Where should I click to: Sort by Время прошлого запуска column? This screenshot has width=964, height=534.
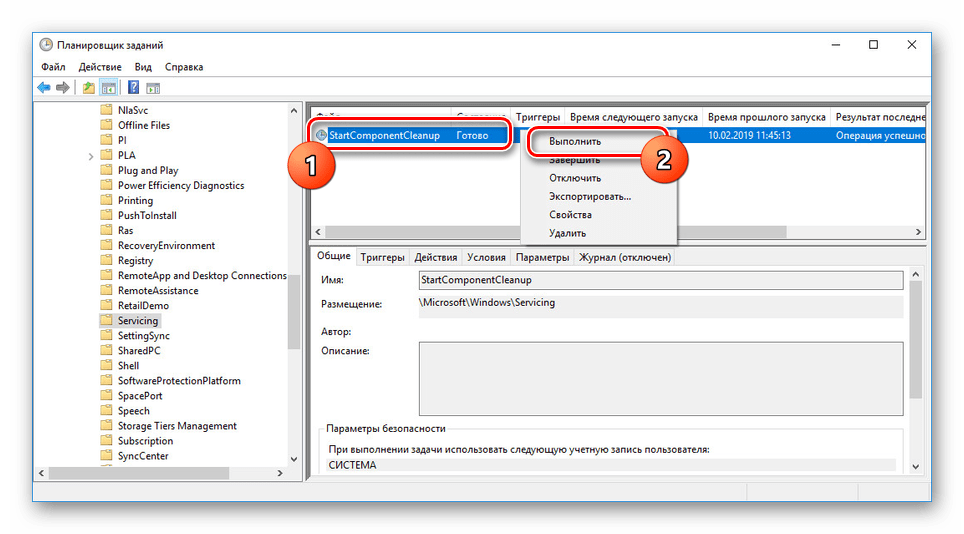(x=766, y=117)
